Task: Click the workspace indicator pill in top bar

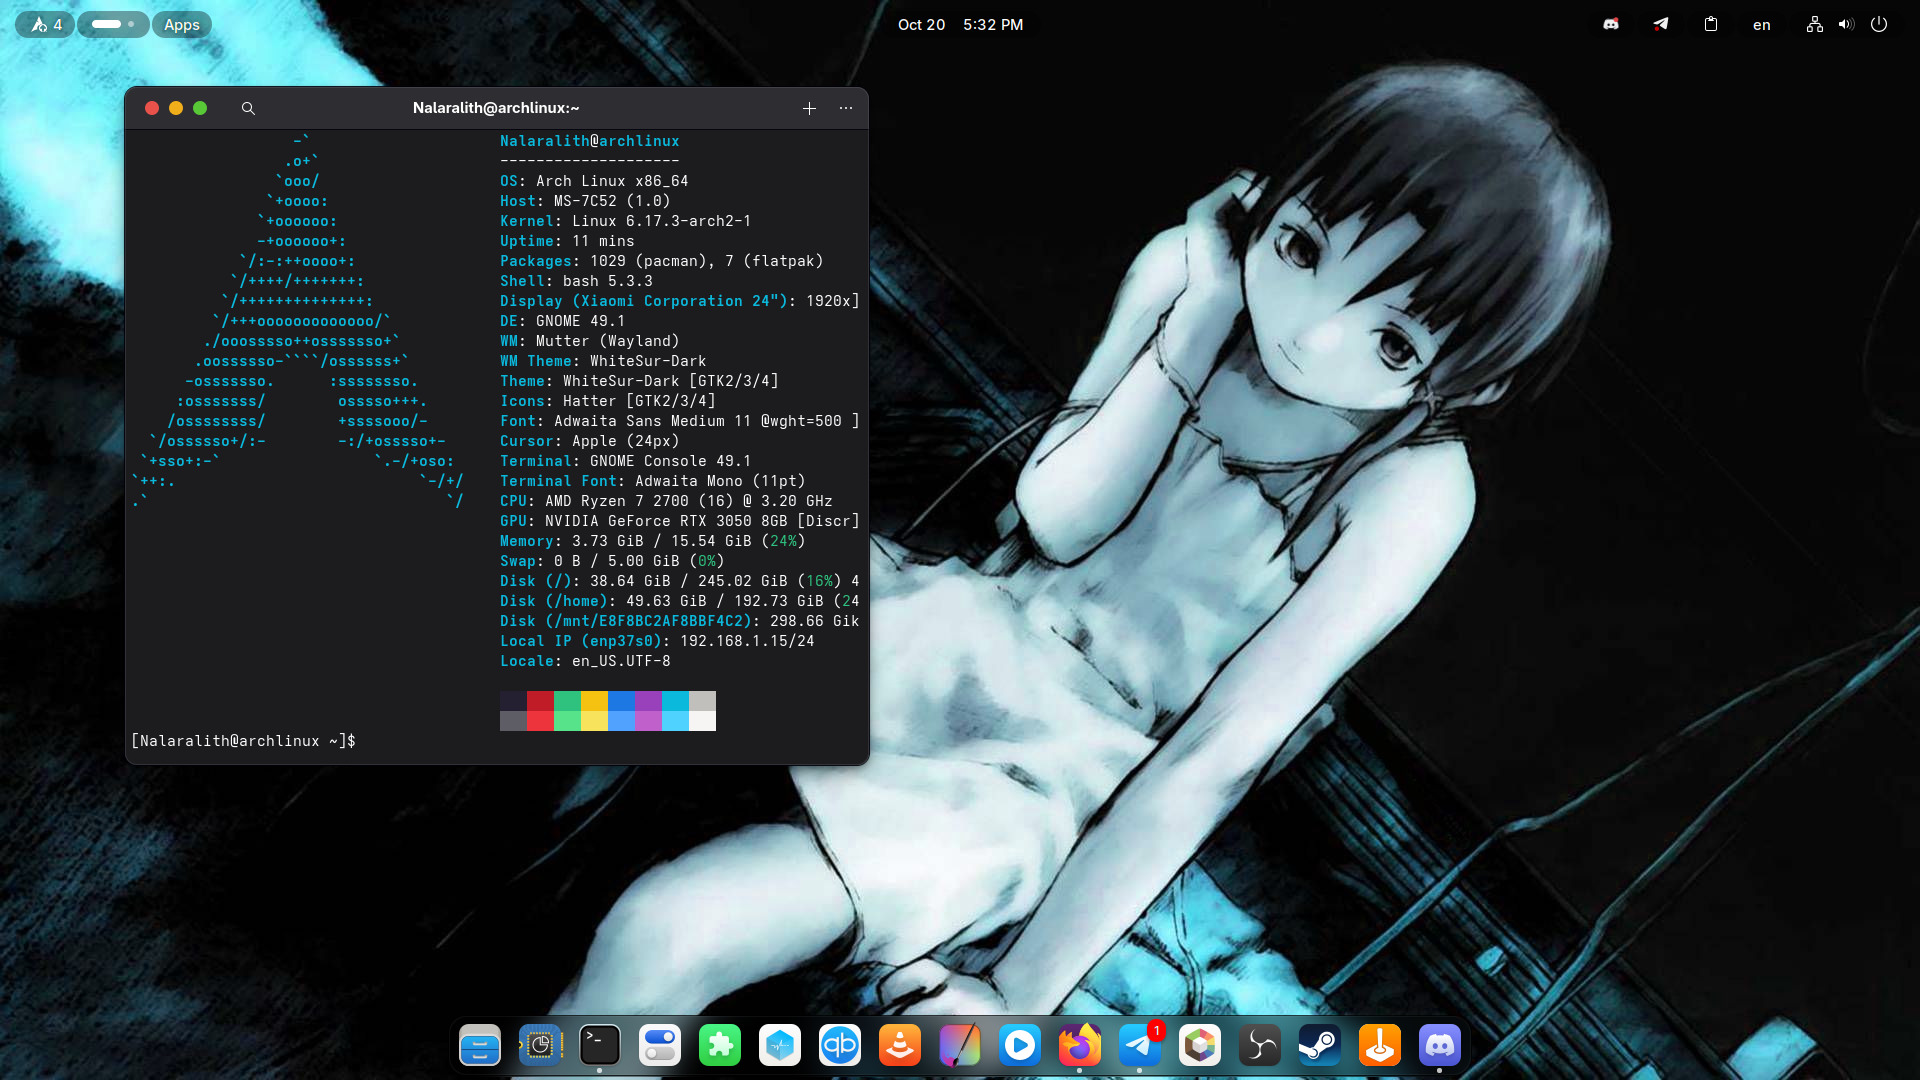Action: coord(113,24)
